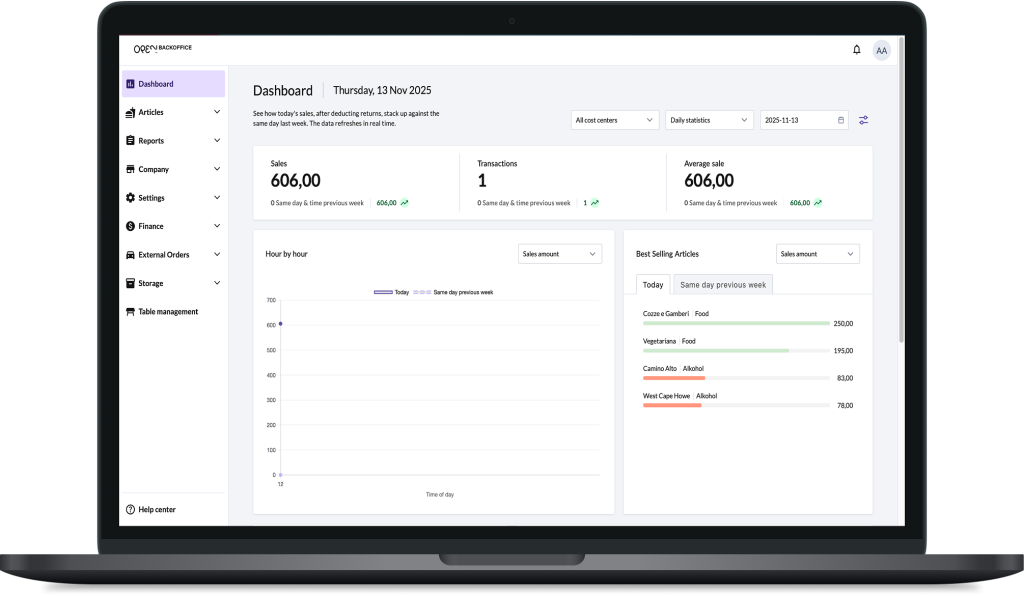This screenshot has width=1024, height=596.
Task: Click the Settings gear icon in sidebar
Action: (130, 198)
